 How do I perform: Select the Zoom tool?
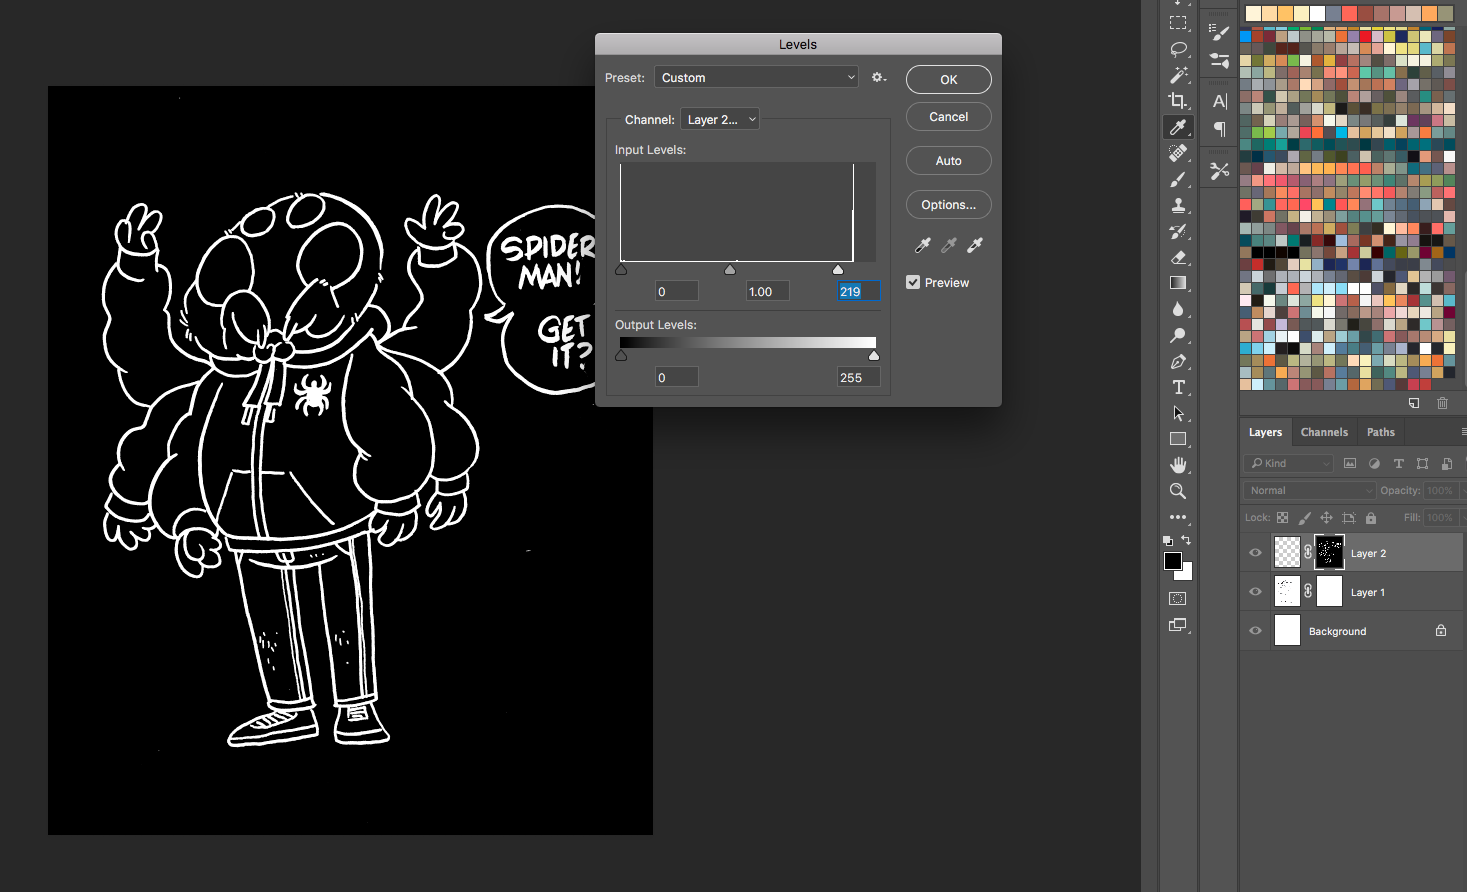pos(1178,491)
